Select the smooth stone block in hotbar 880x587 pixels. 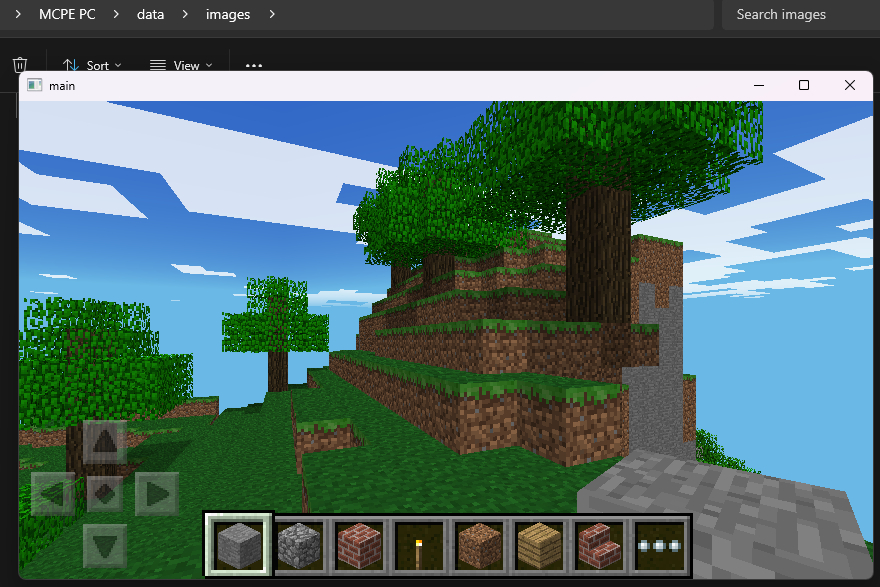click(239, 545)
